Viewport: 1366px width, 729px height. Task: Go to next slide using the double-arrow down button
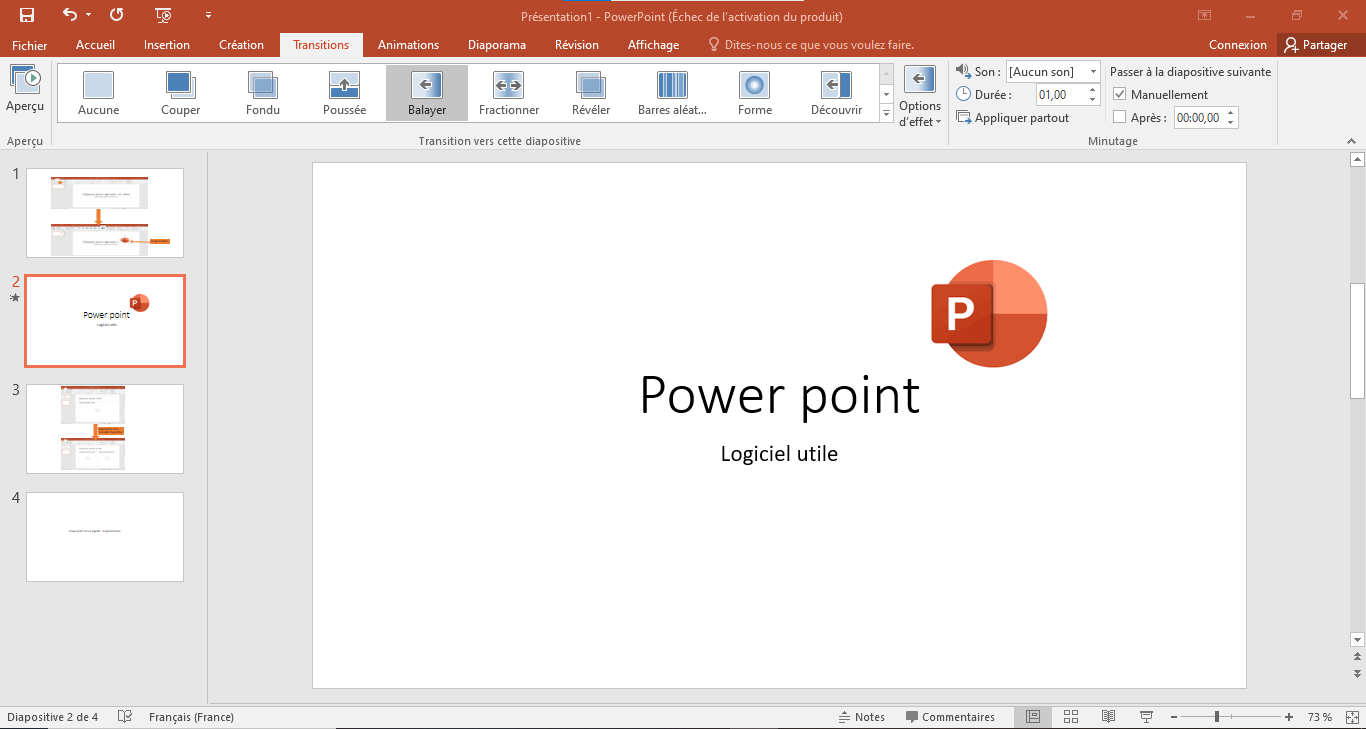click(1357, 674)
